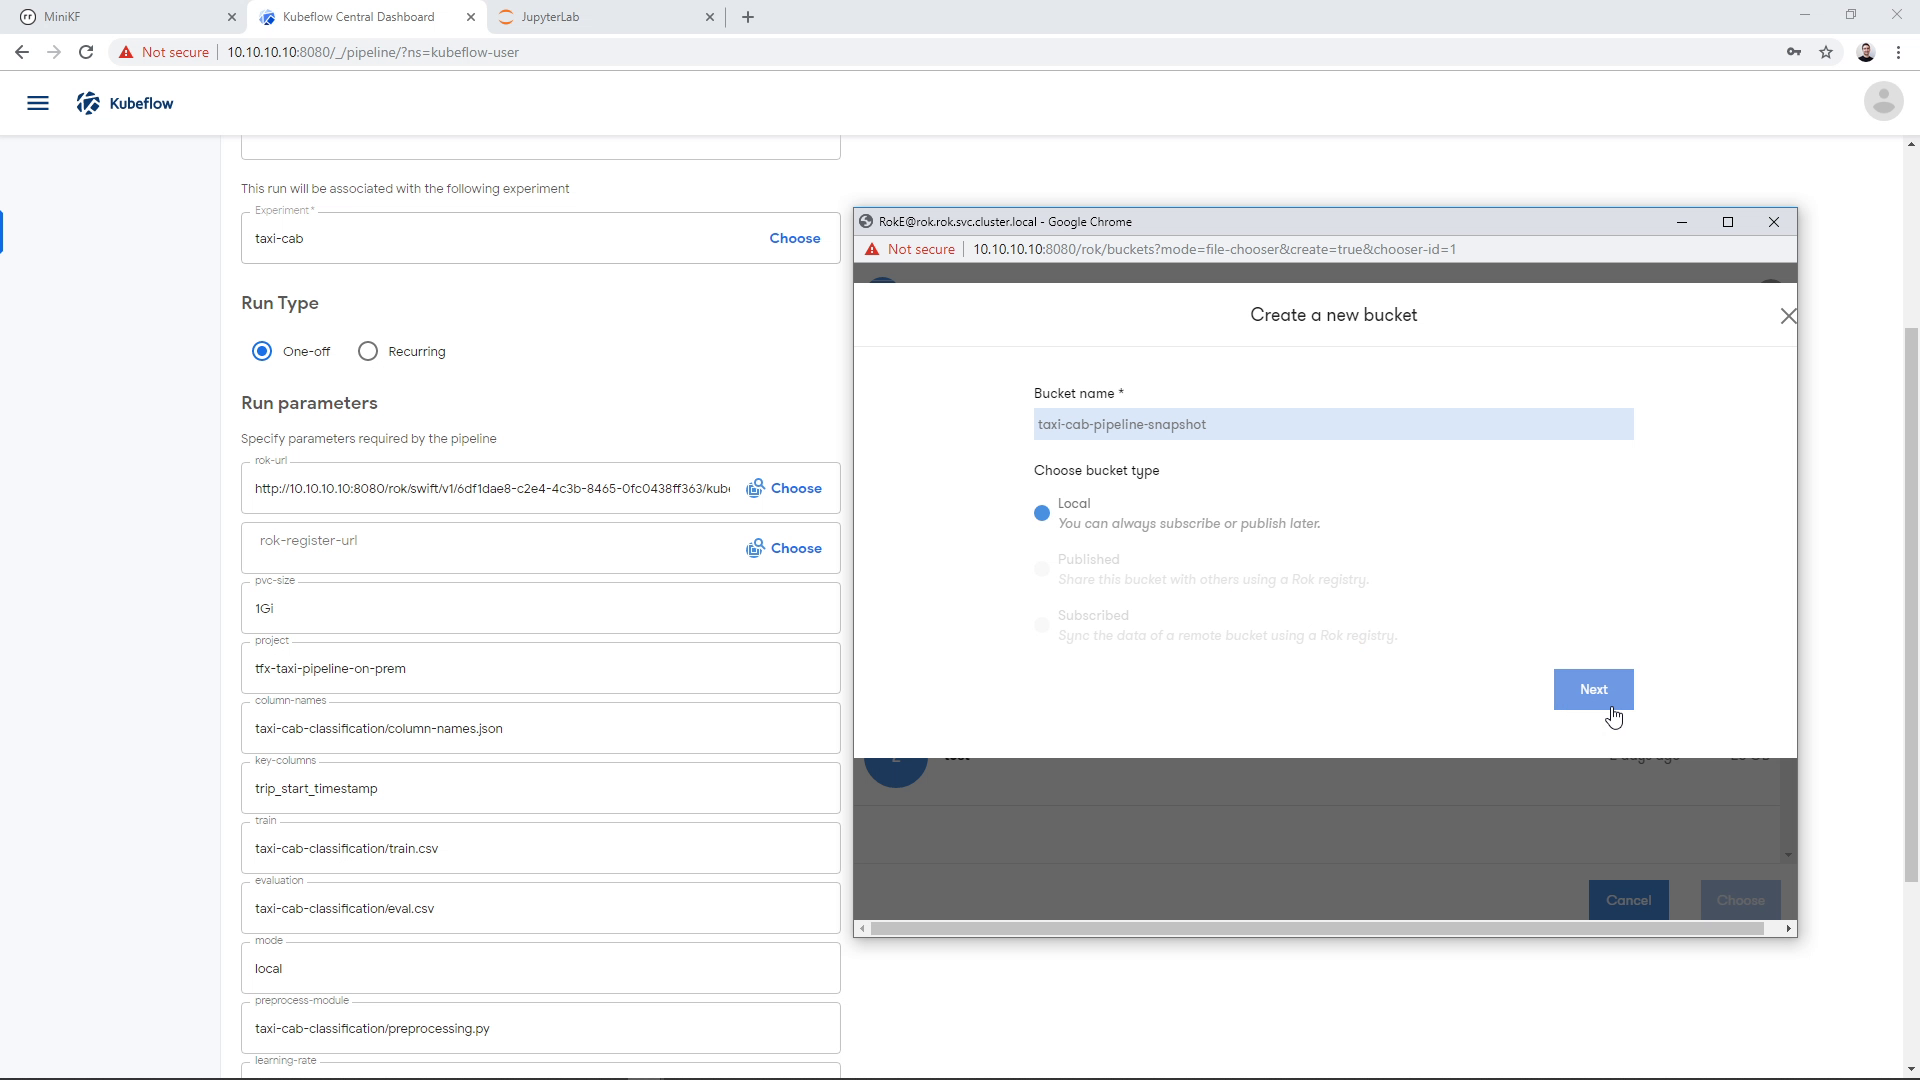Click the Not secure warning in main address bar
The width and height of the screenshot is (1920, 1080).
tap(164, 52)
